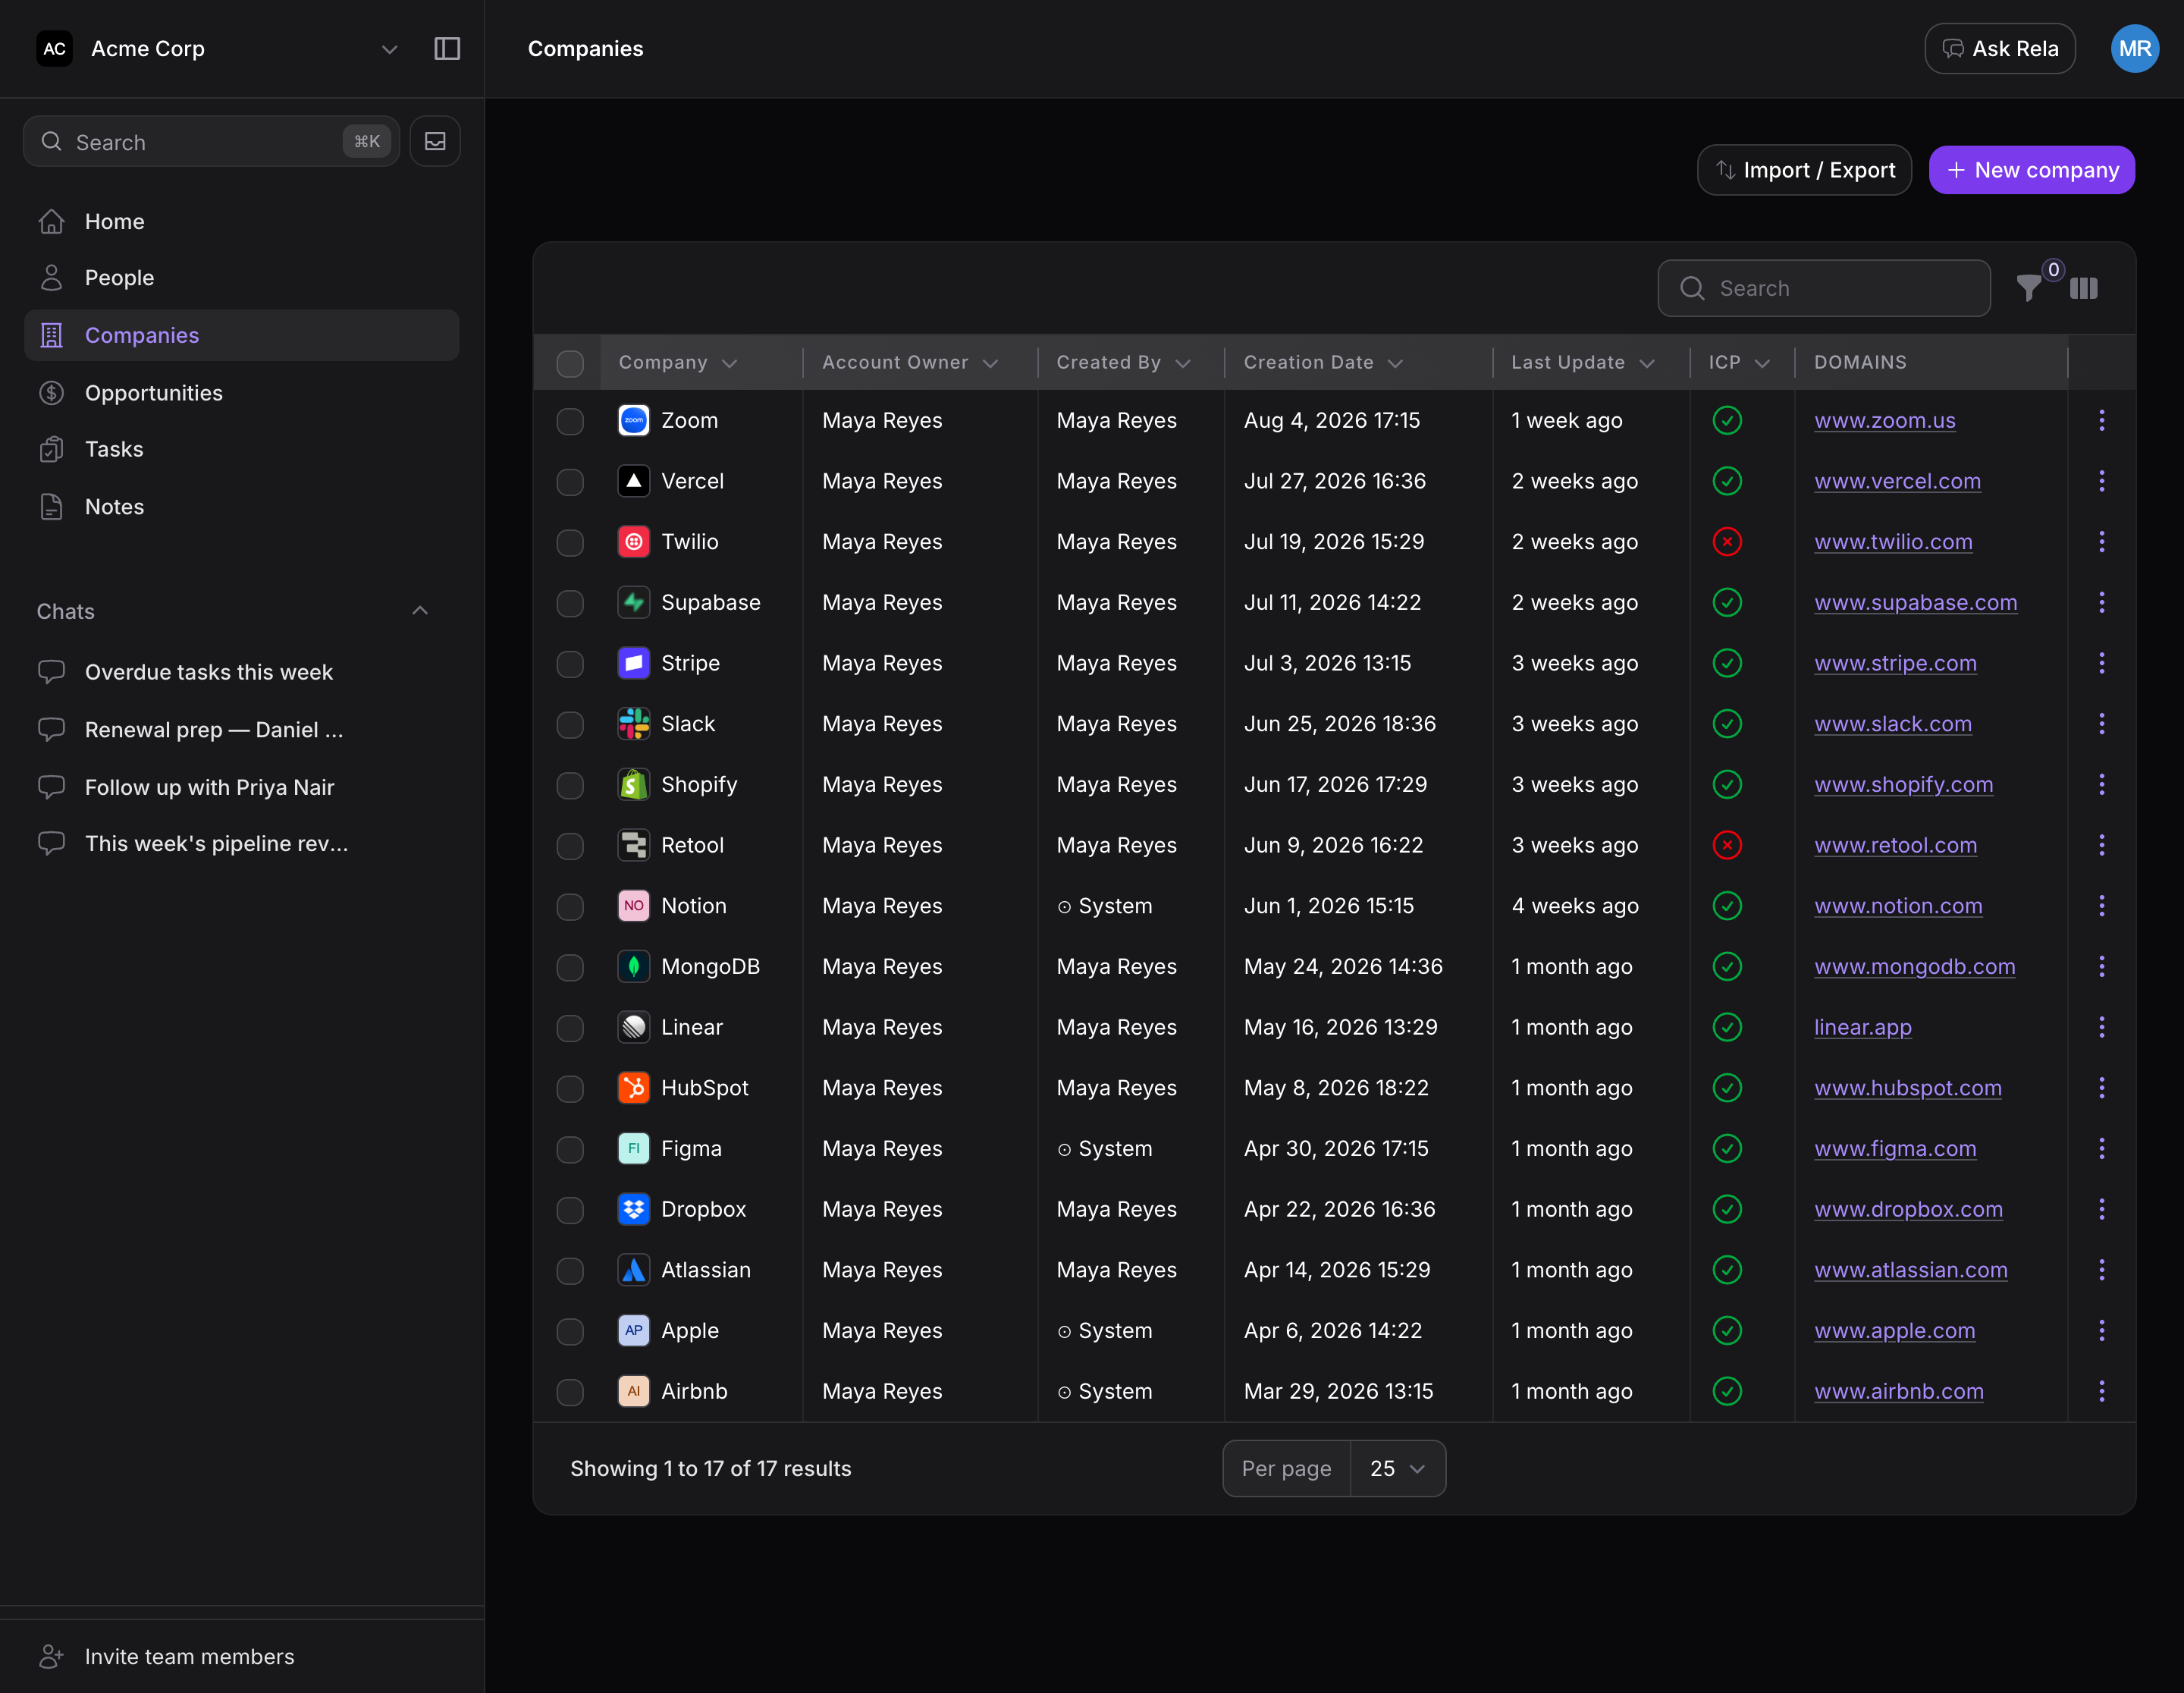
Task: Open the Account Owner column menu
Action: point(990,363)
